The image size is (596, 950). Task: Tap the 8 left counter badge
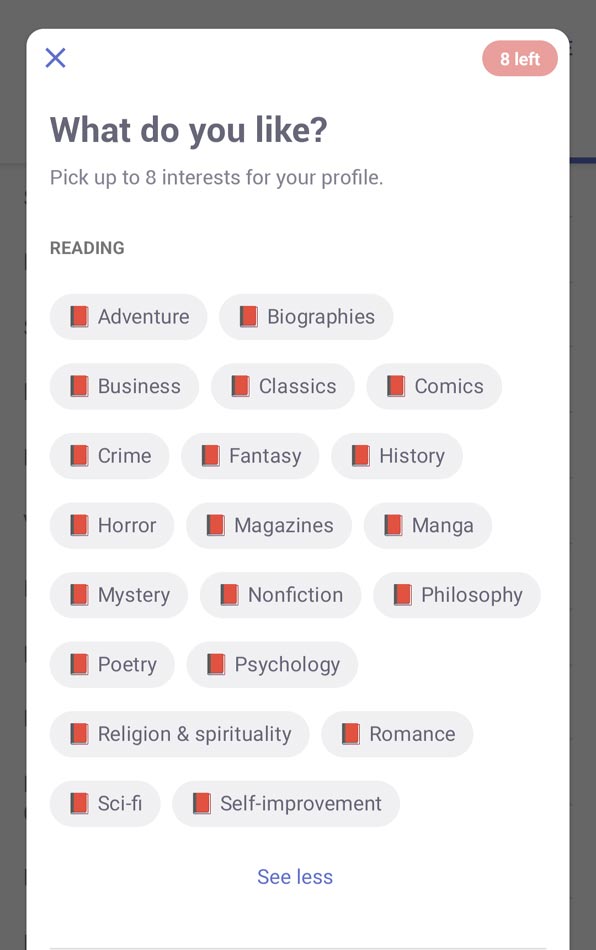(520, 59)
